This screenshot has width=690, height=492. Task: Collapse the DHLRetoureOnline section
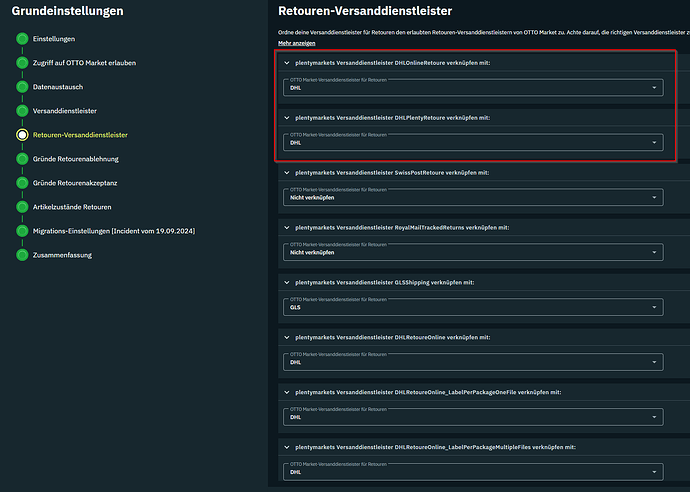tap(287, 338)
